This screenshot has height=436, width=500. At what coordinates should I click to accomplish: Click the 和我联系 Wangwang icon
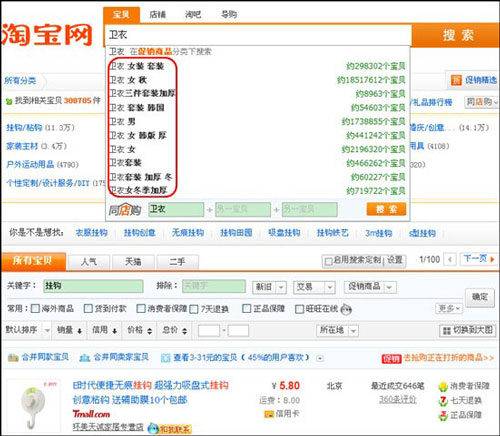click(169, 428)
